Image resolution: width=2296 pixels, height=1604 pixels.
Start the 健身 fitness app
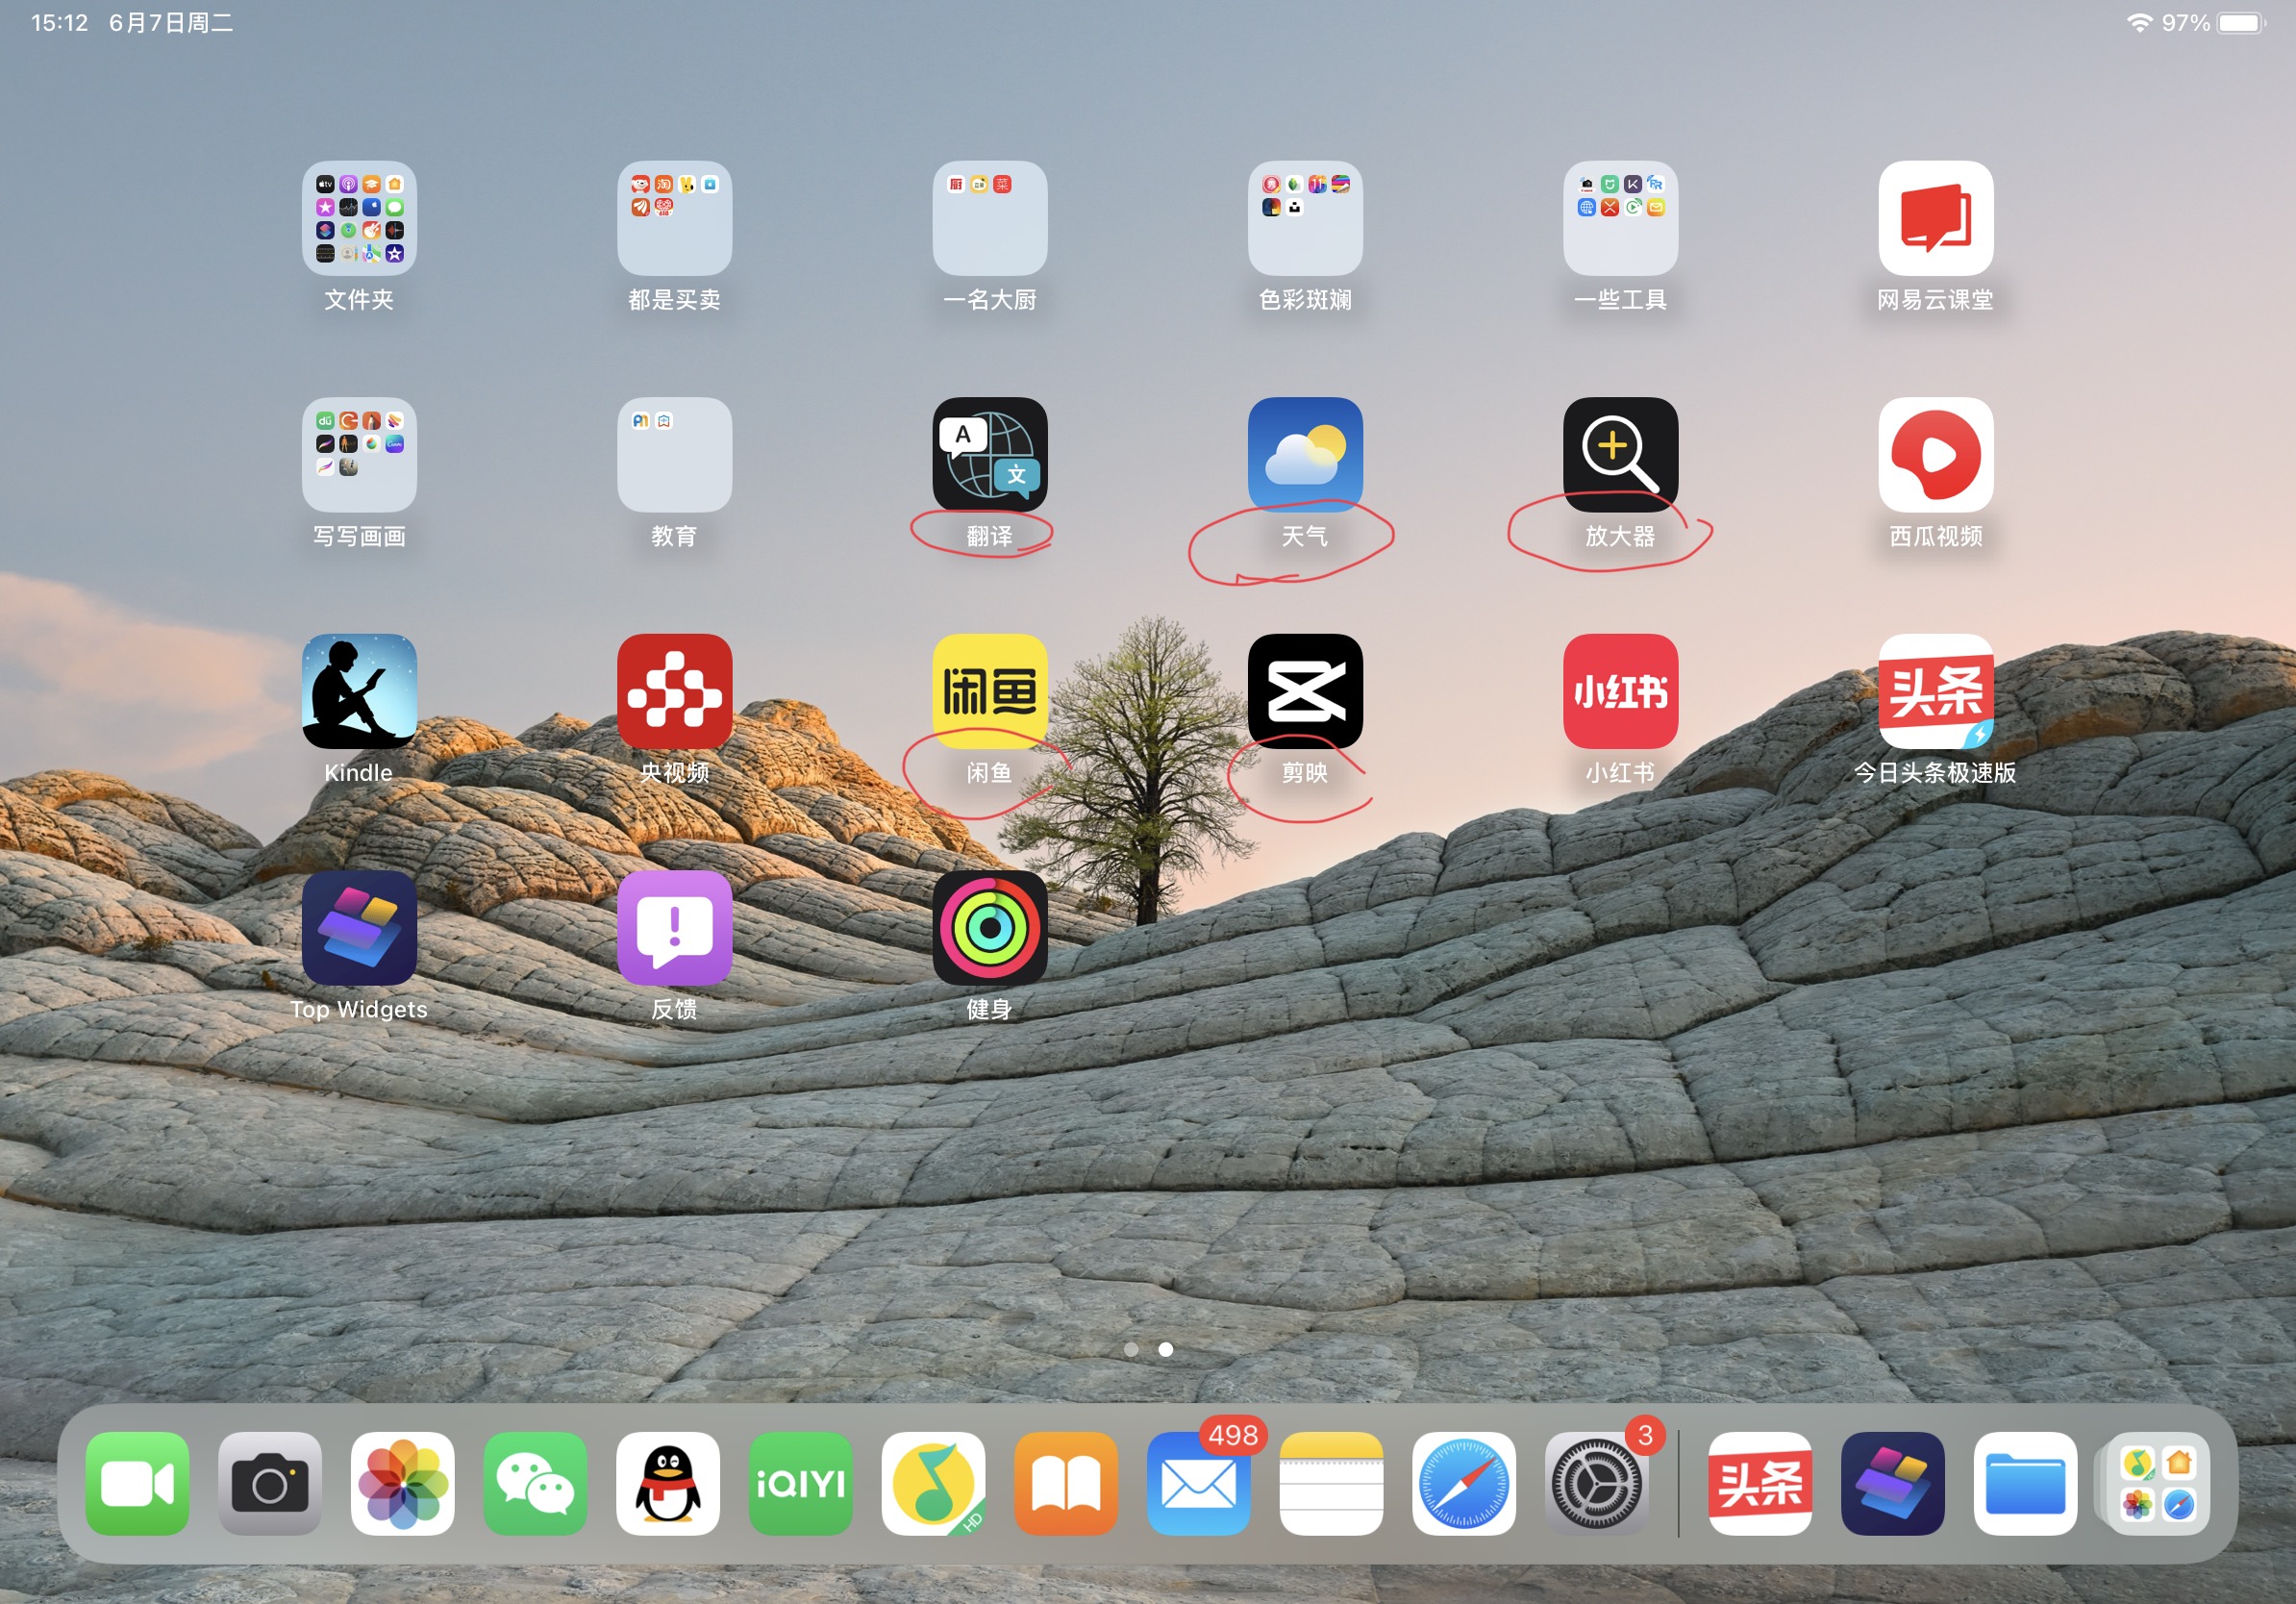coord(988,928)
